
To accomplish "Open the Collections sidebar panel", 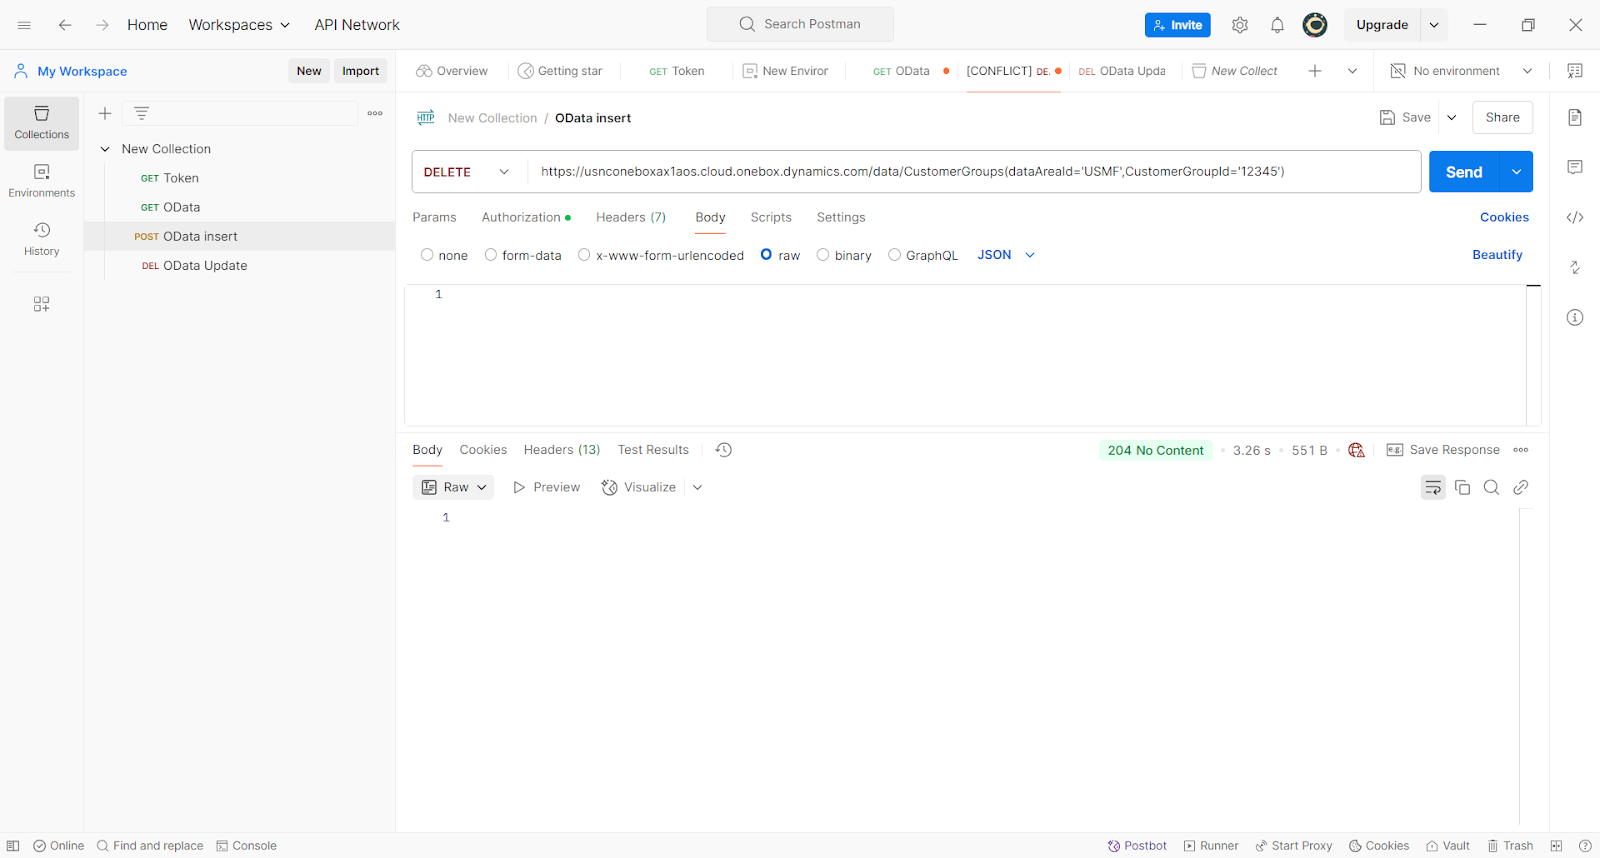I will 42,123.
